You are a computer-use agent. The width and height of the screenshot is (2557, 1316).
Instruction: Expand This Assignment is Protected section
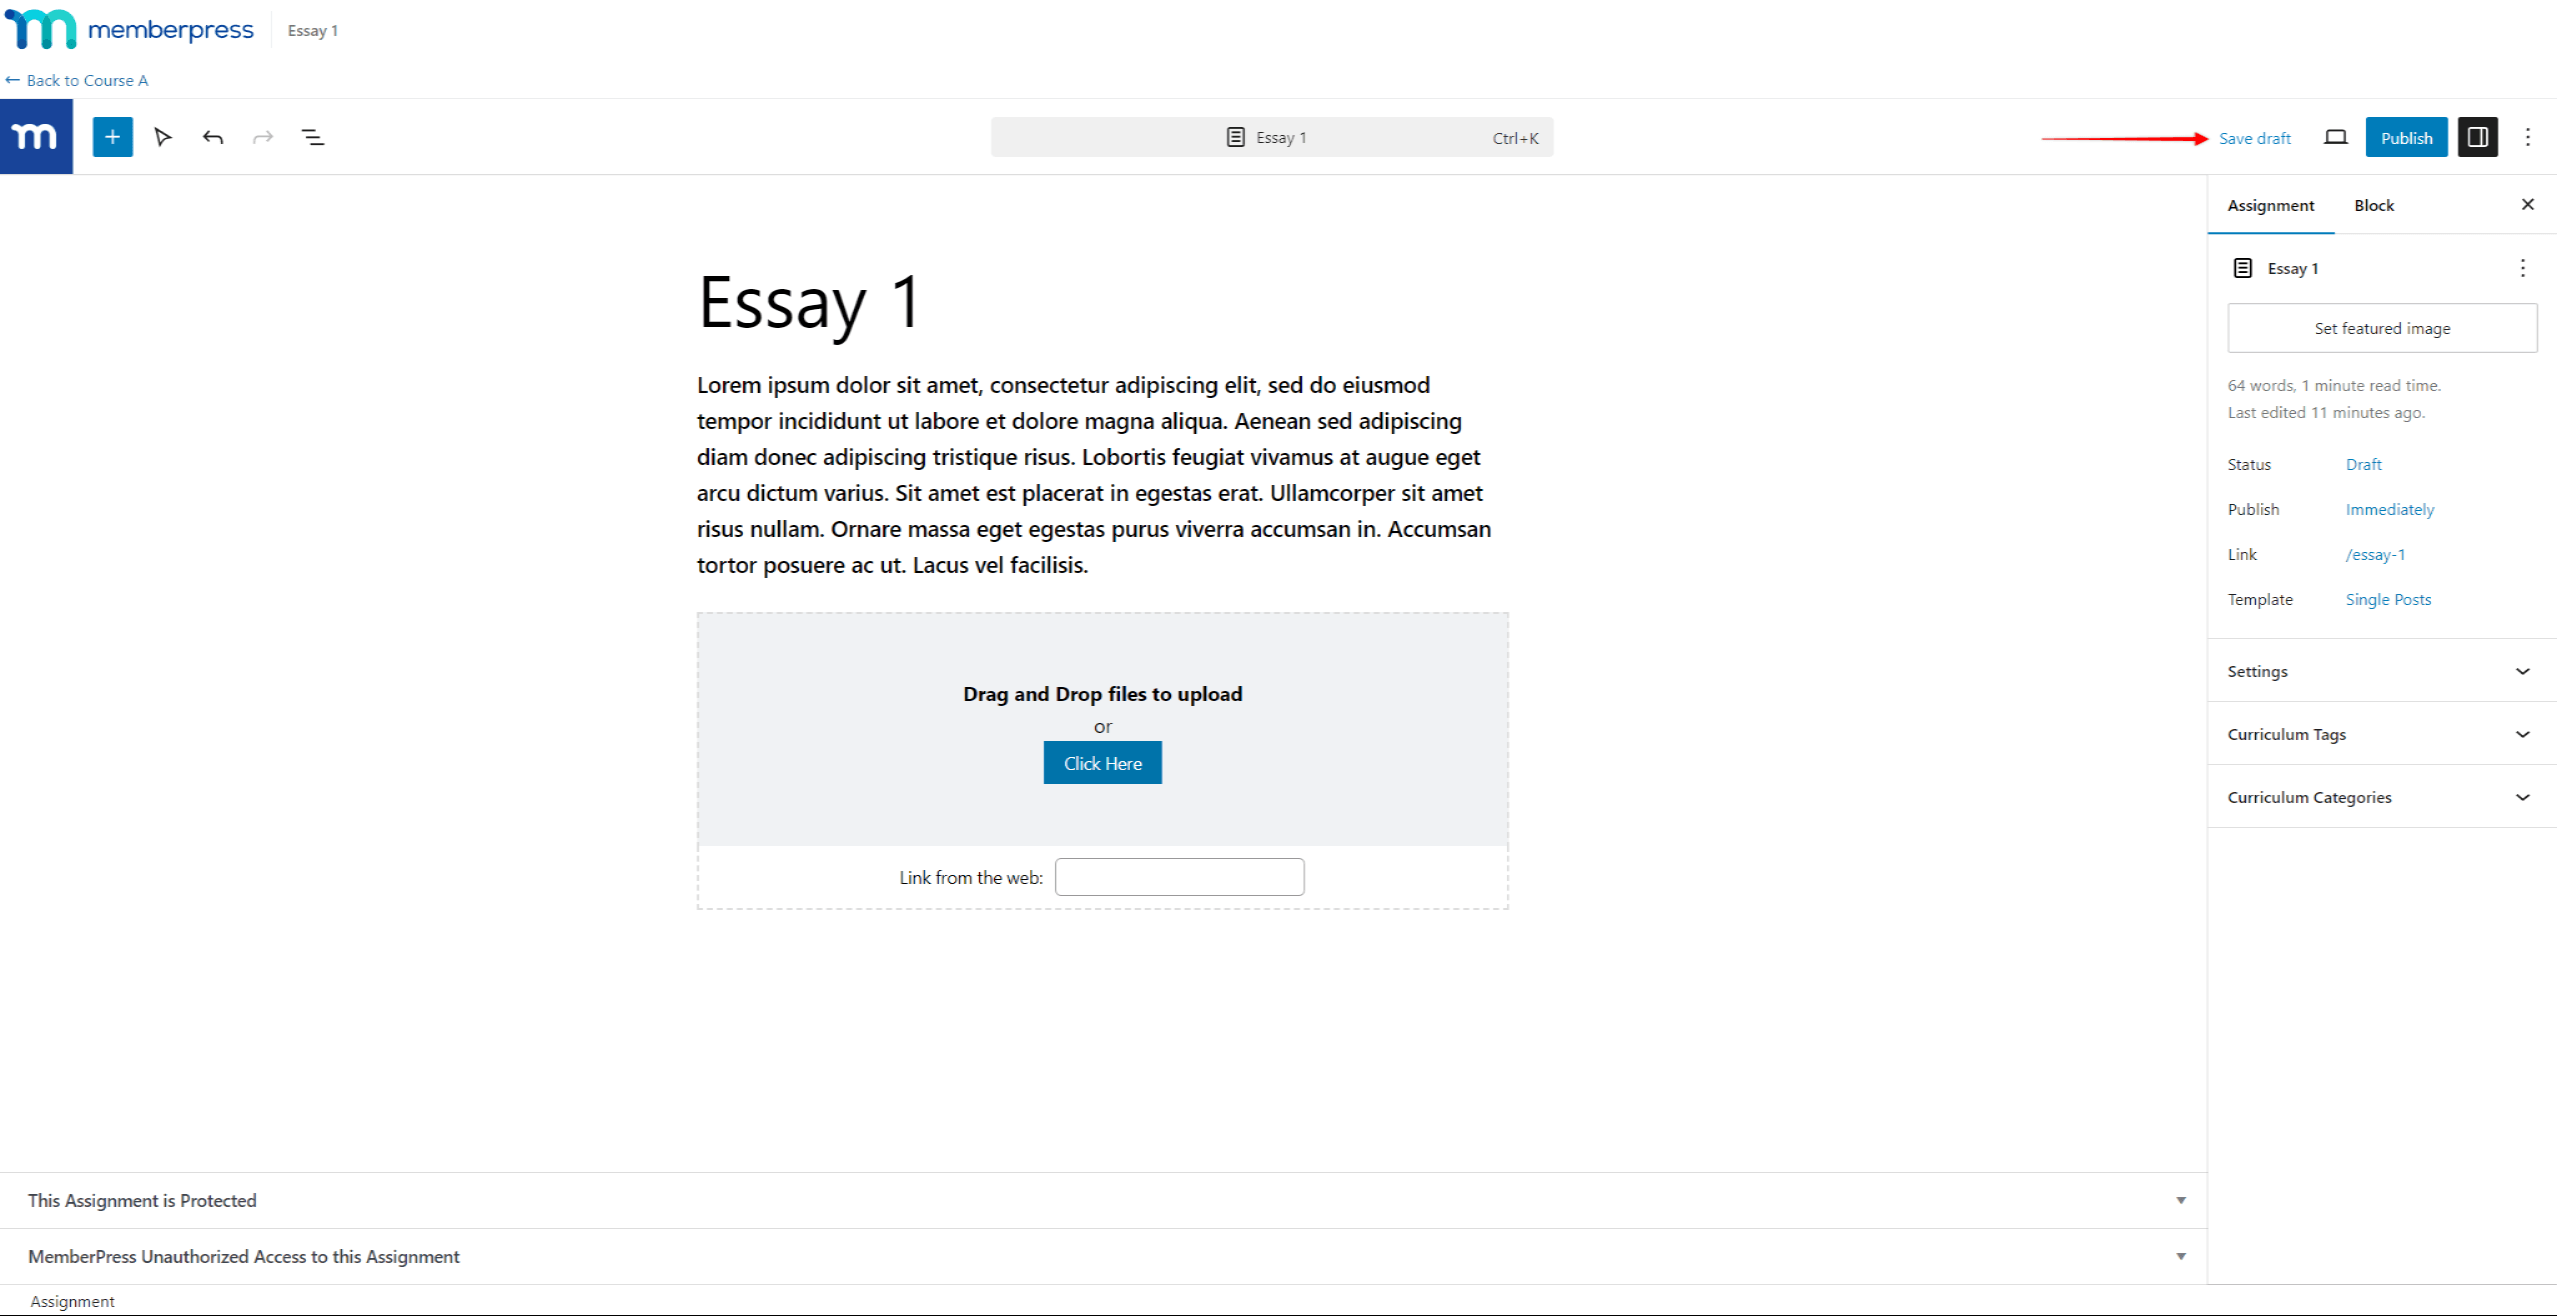click(x=2179, y=1200)
